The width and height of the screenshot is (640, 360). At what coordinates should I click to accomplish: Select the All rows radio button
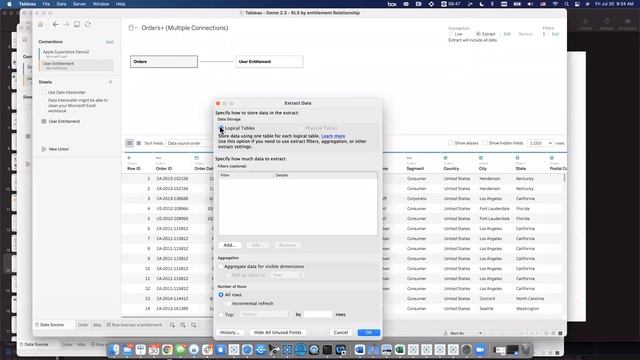point(221,295)
